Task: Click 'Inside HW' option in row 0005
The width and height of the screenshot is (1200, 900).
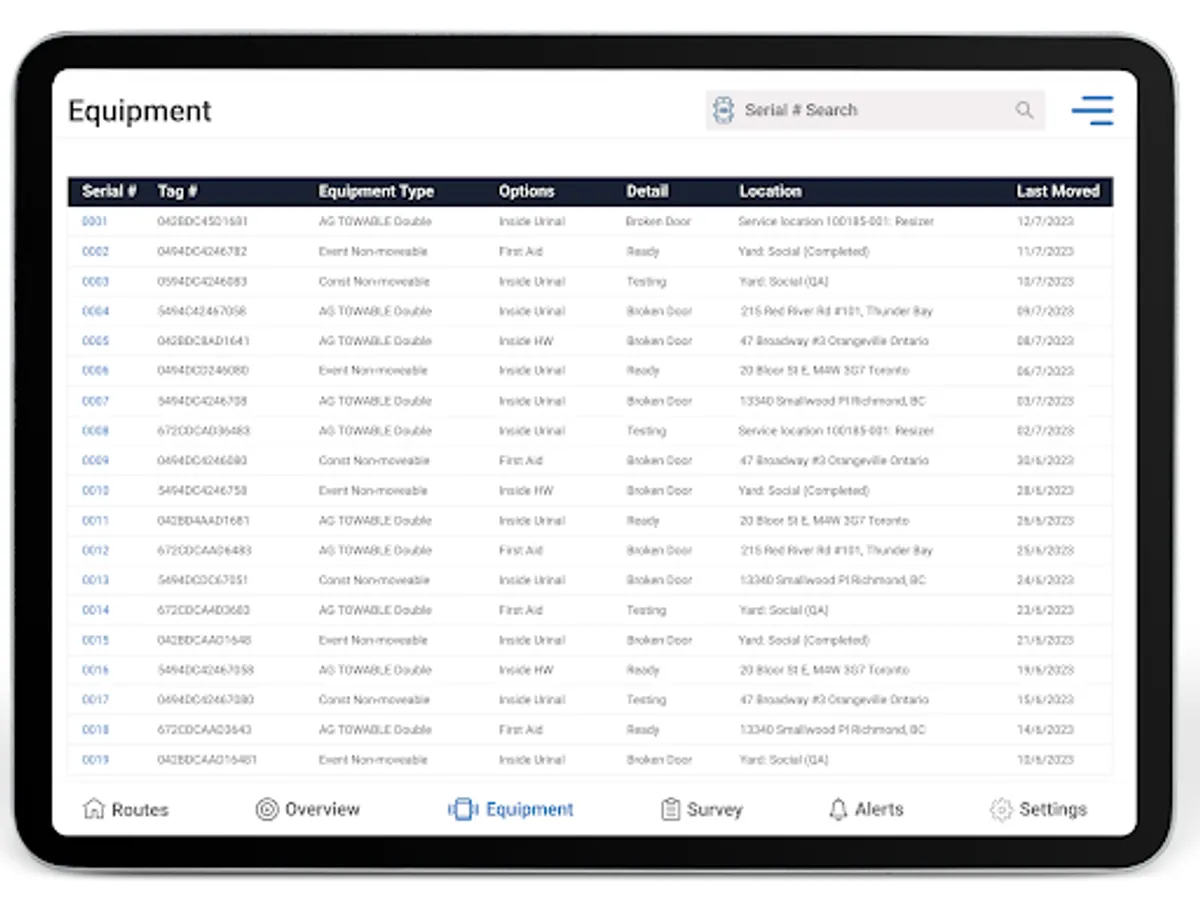Action: pyautogui.click(x=526, y=341)
